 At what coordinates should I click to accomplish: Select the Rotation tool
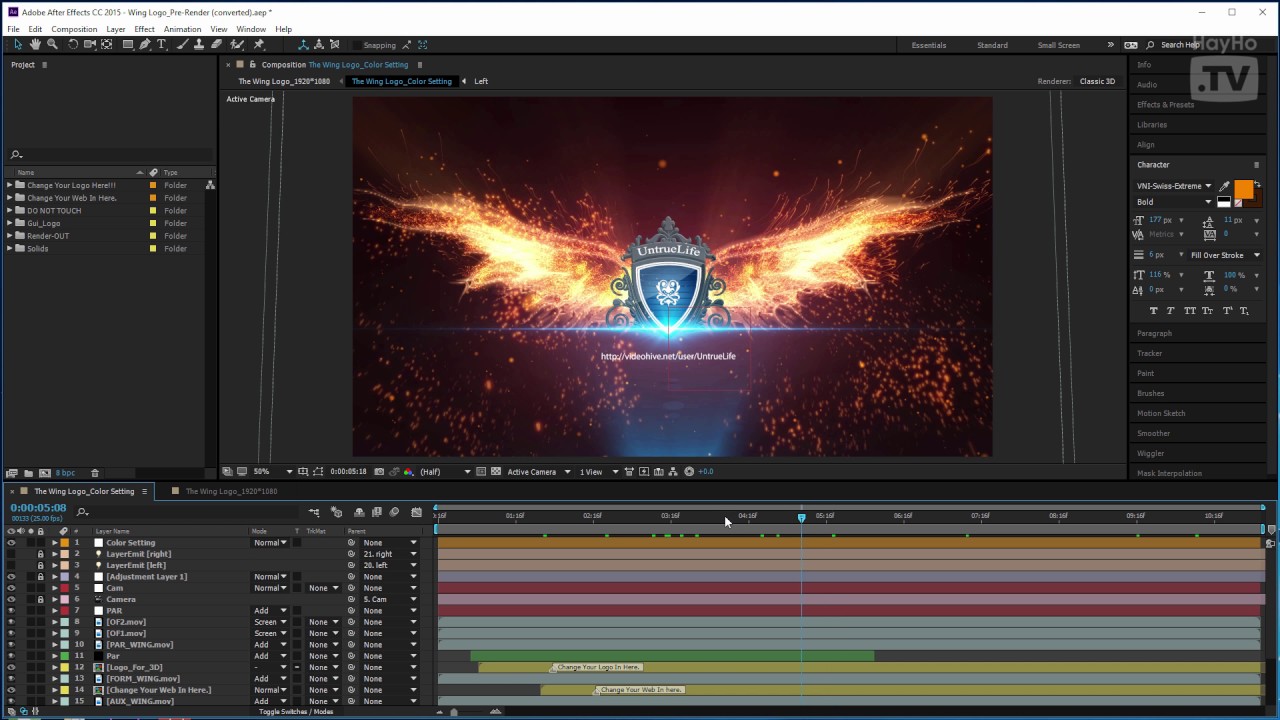[x=73, y=45]
